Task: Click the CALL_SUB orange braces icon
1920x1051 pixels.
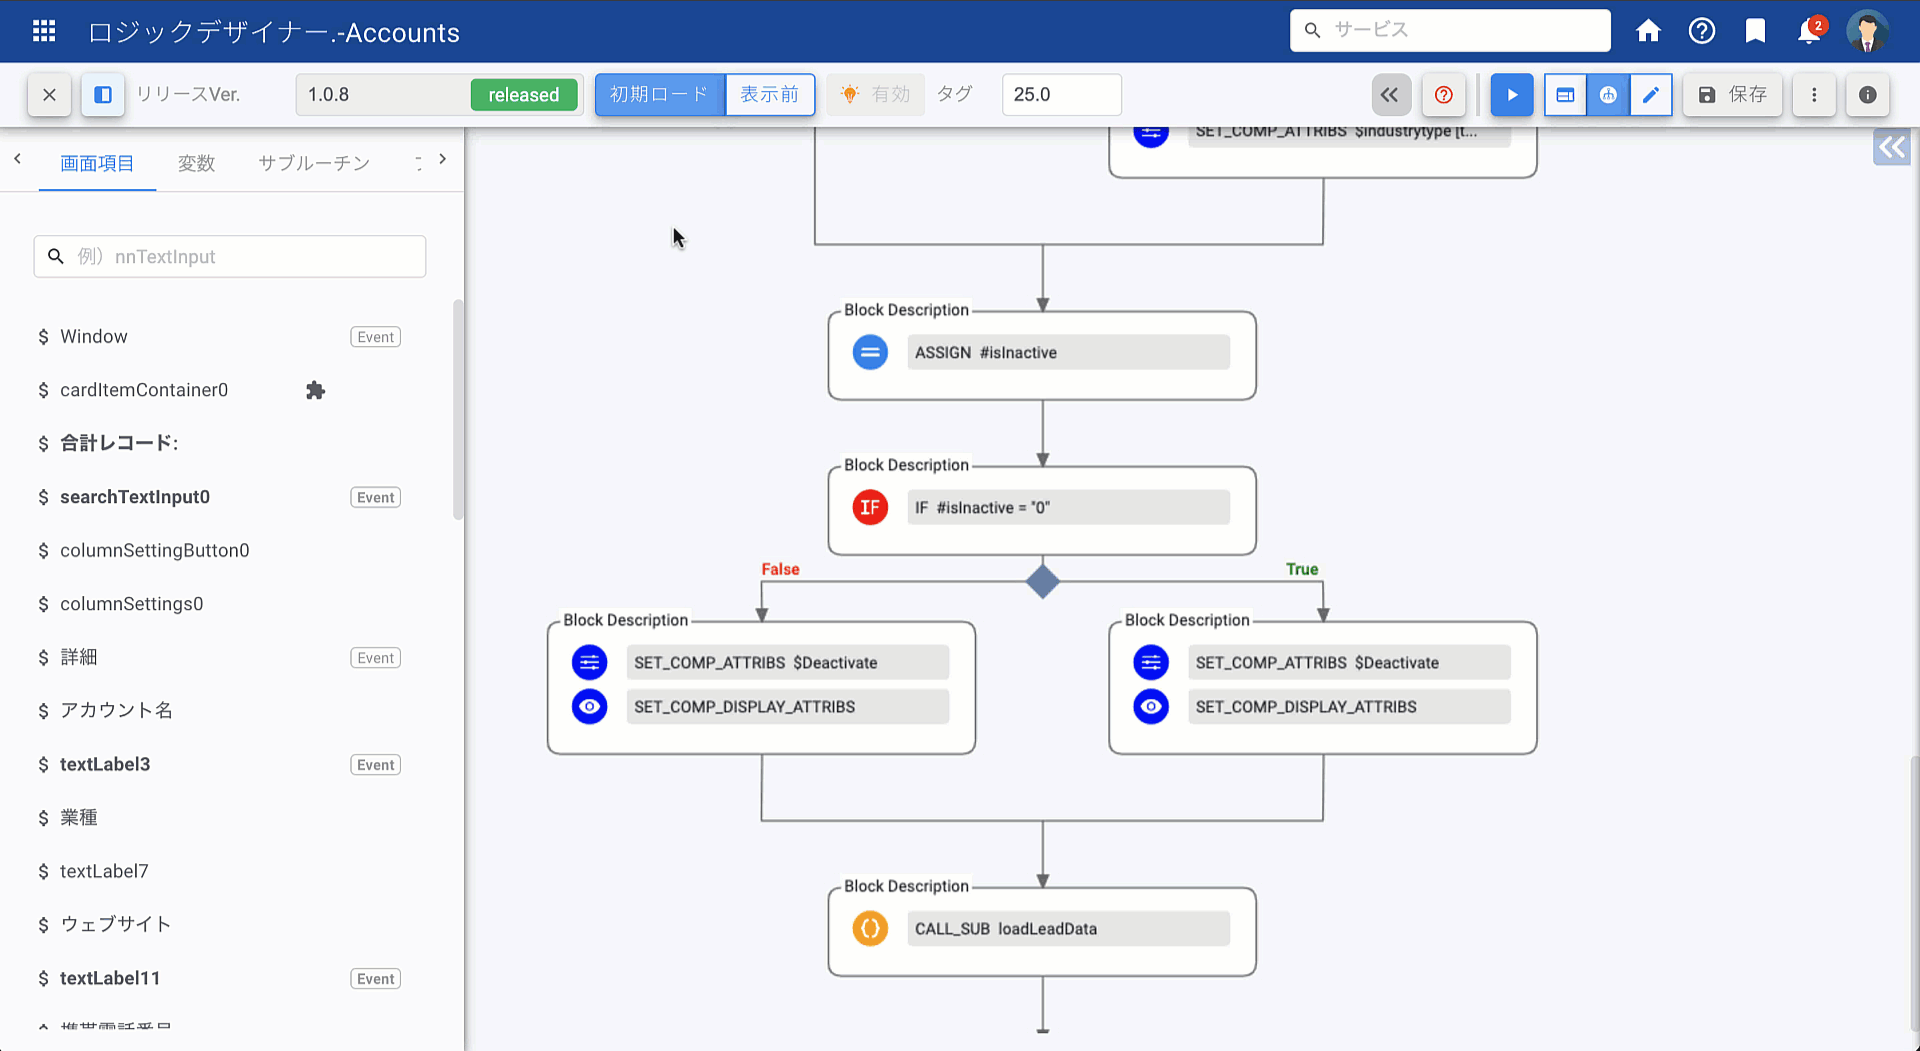Action: click(870, 928)
